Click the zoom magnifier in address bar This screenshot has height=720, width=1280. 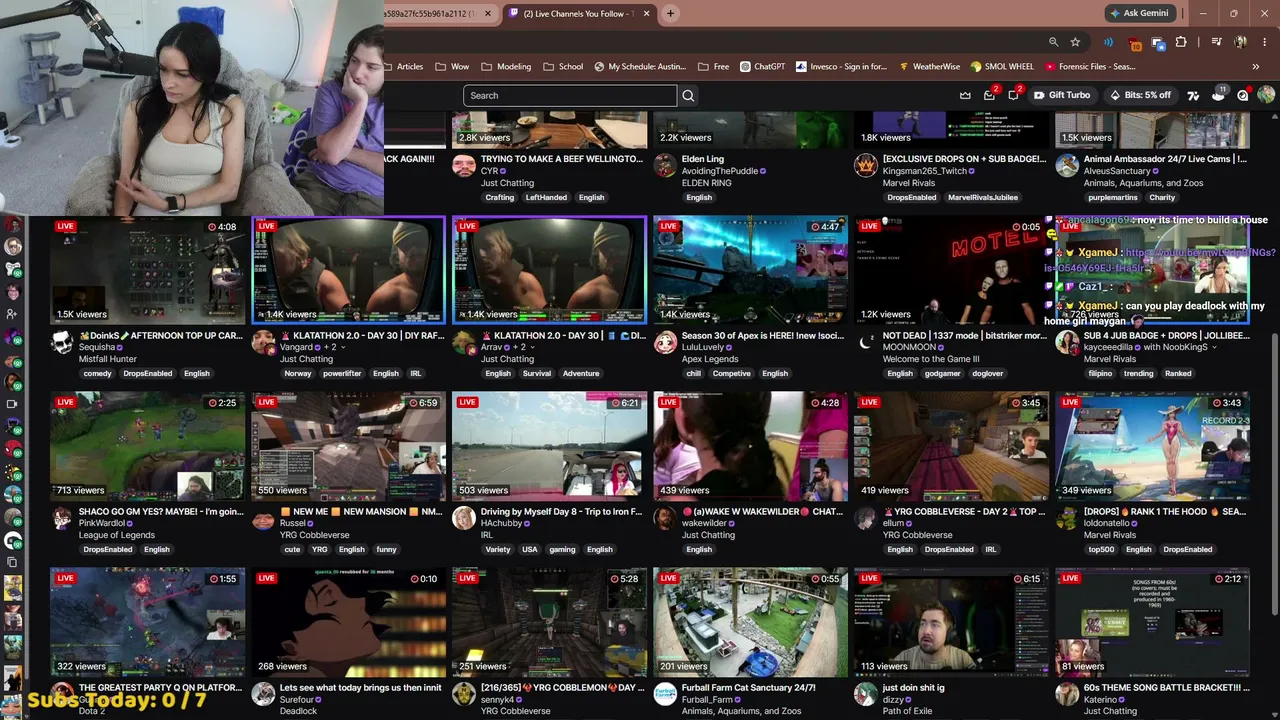pyautogui.click(x=1053, y=42)
